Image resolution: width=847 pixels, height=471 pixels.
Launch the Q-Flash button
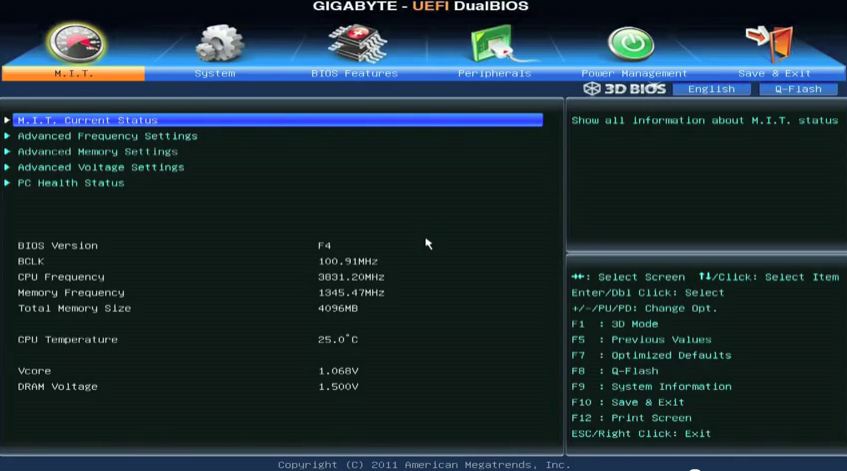[x=797, y=89]
